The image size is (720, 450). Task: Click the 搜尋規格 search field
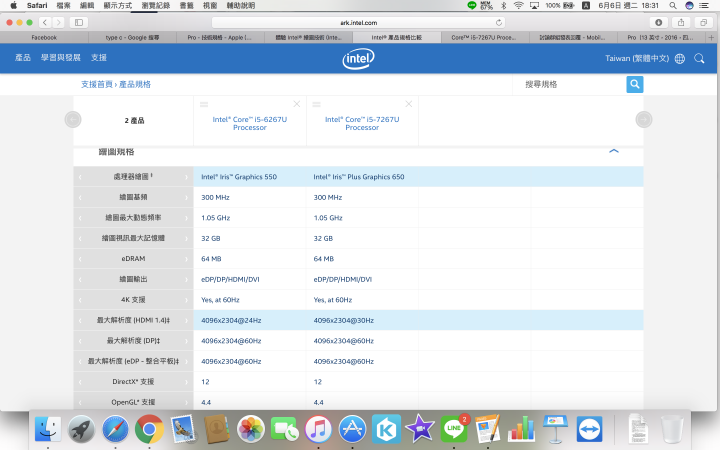pos(569,84)
